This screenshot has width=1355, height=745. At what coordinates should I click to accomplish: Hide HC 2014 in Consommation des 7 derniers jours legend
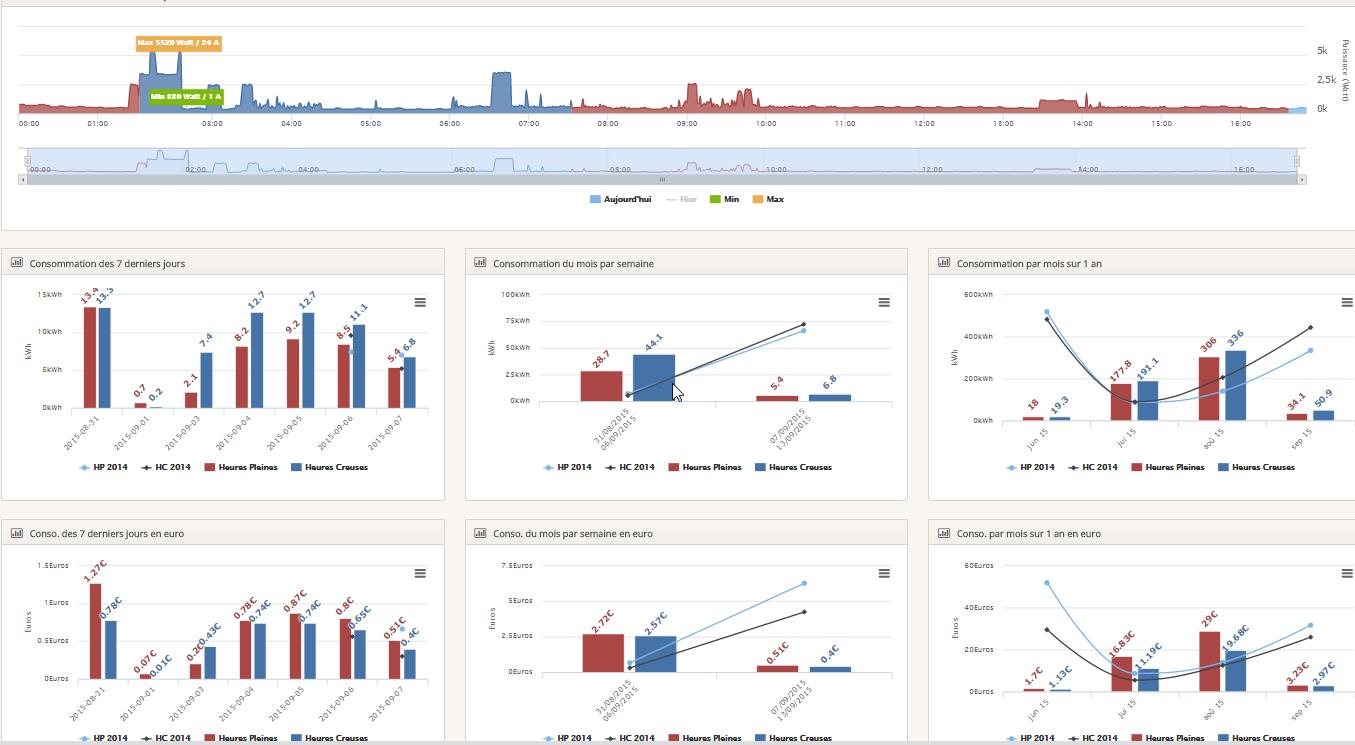point(166,467)
